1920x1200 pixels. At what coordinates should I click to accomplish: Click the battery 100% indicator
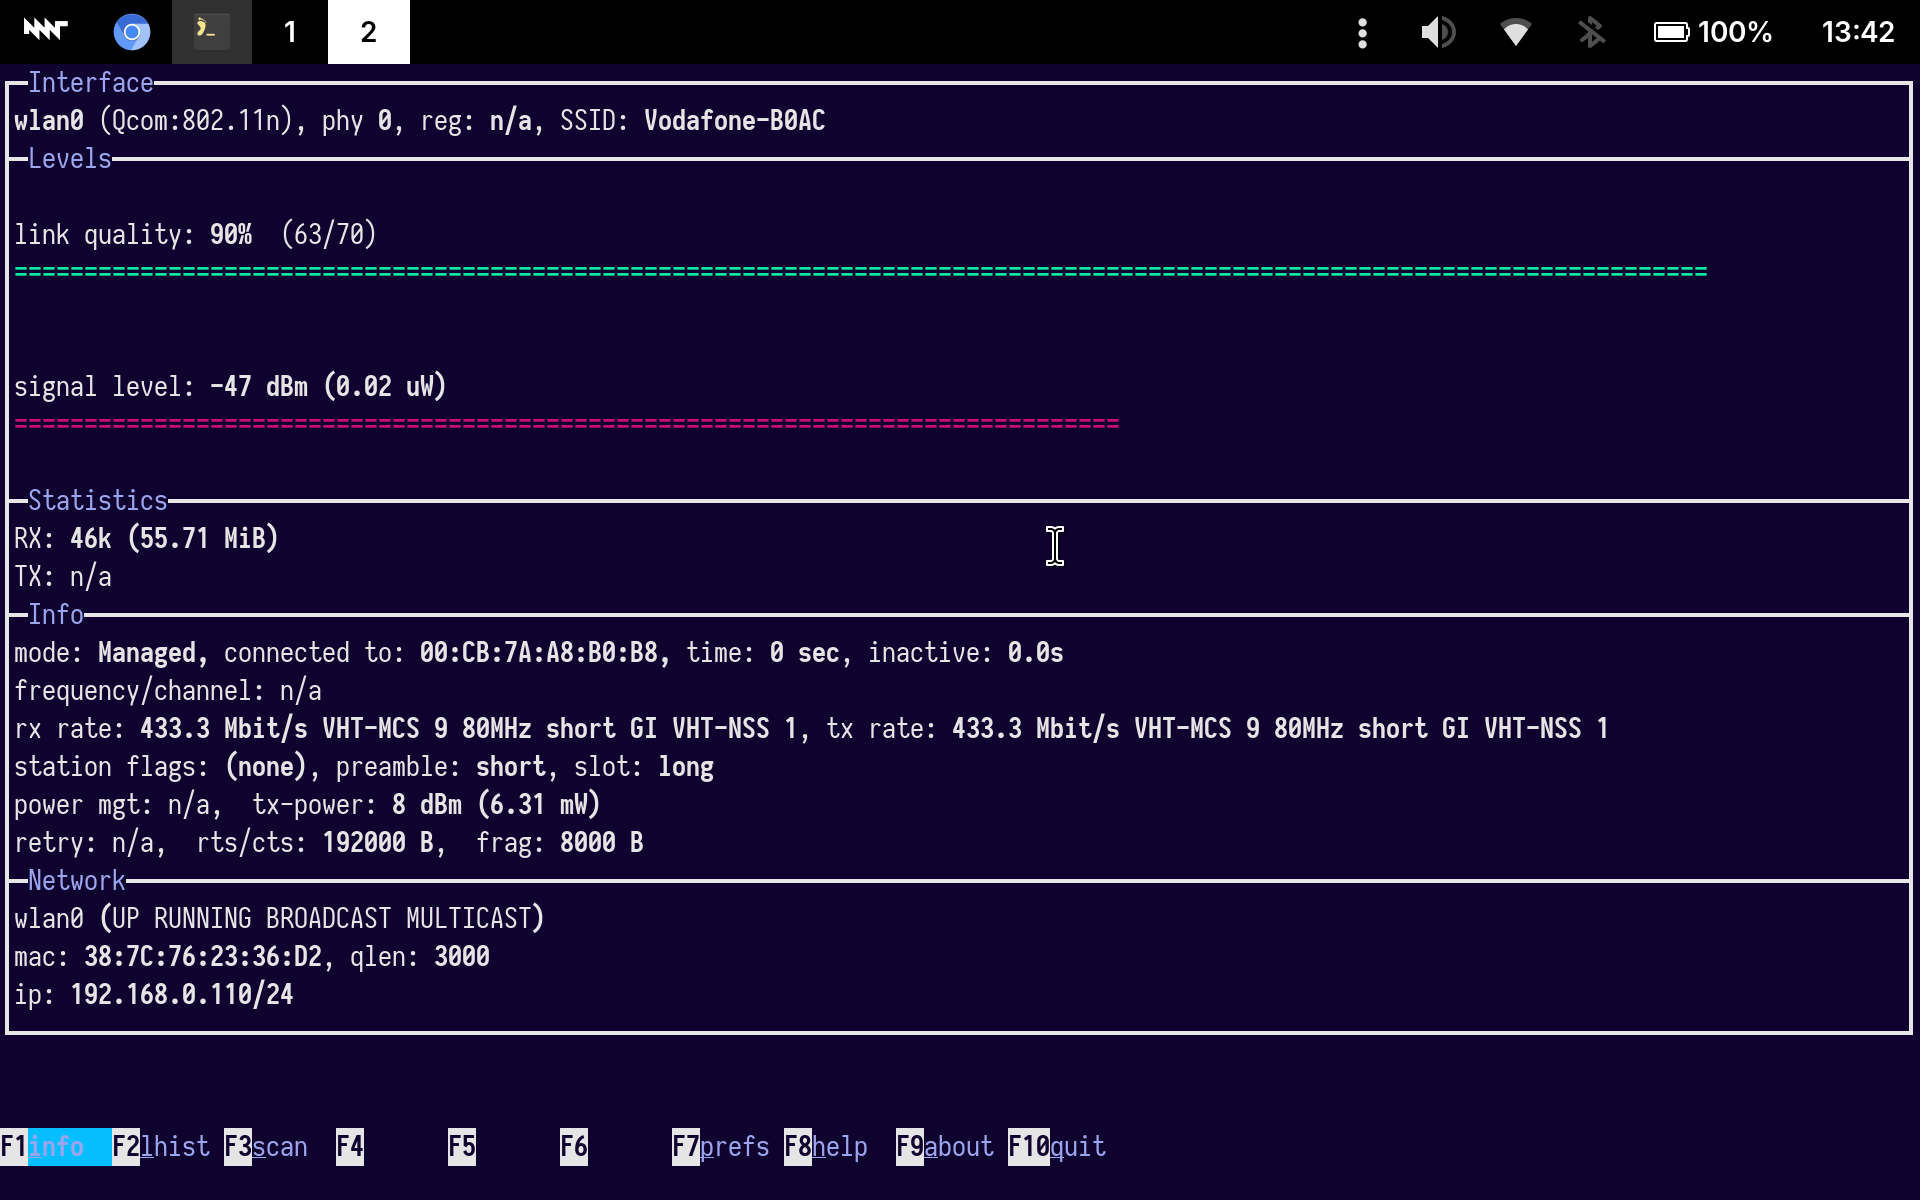pos(1712,32)
